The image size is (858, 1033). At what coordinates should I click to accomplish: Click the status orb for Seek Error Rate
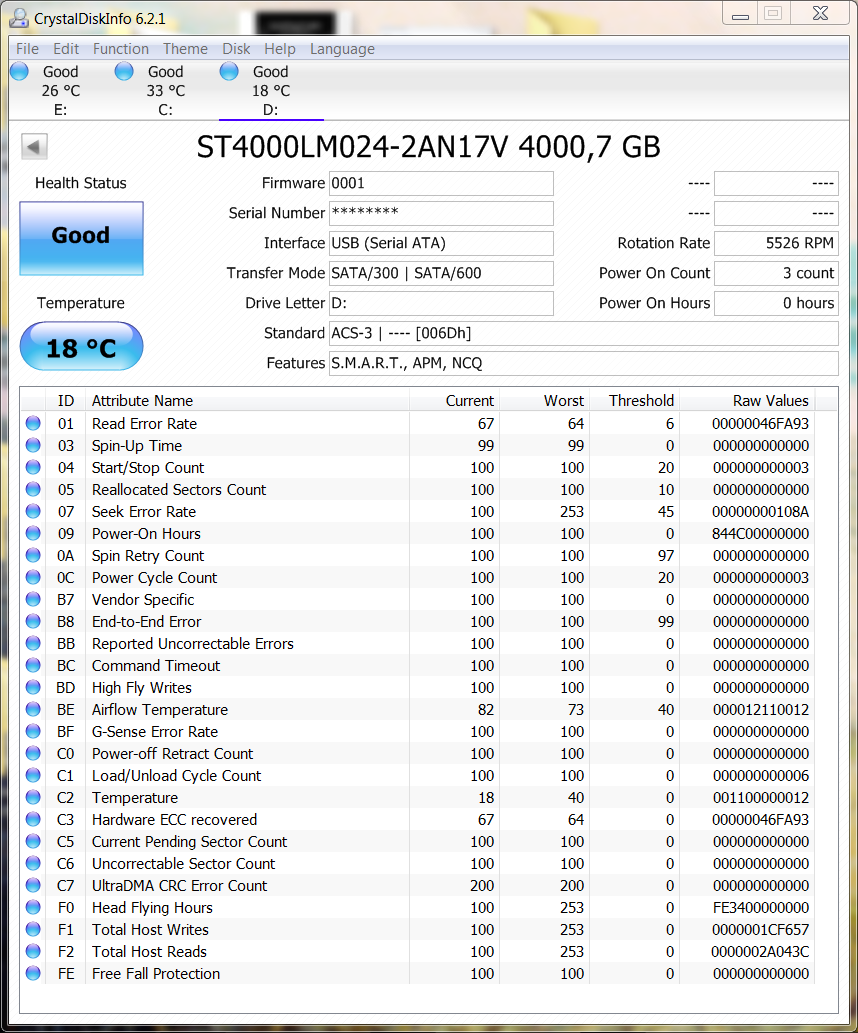pos(33,511)
